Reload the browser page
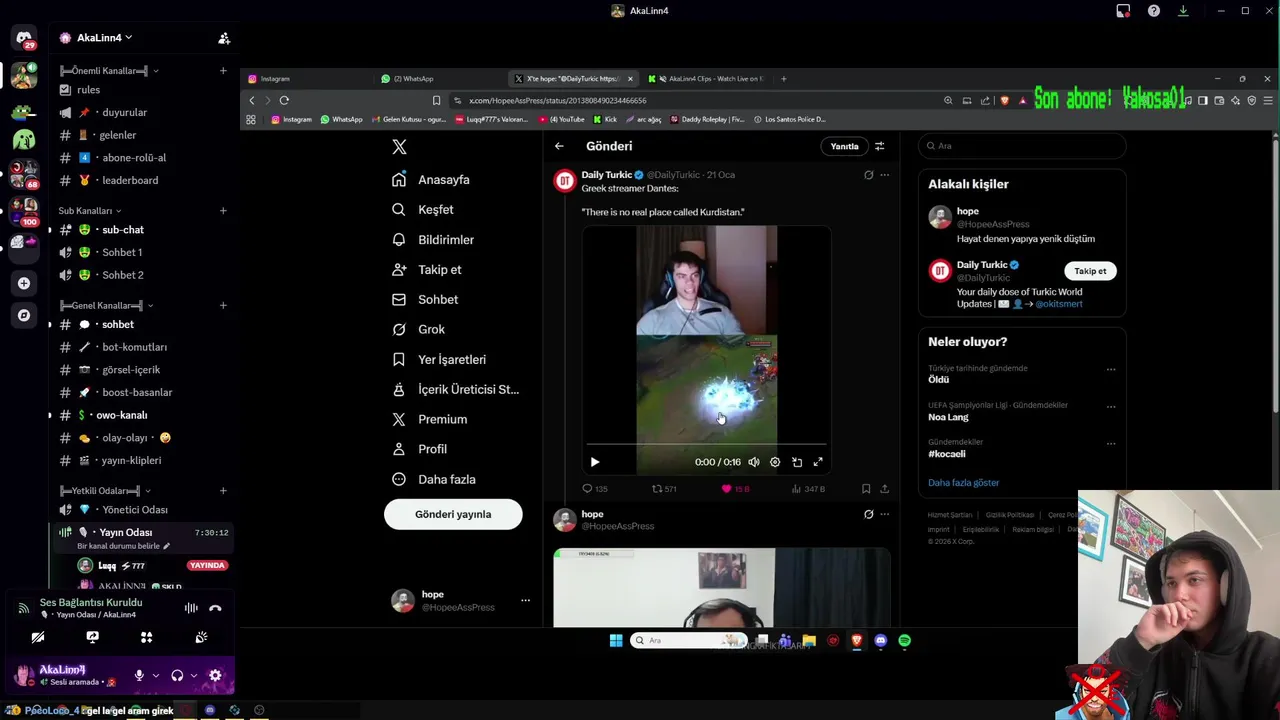 pos(284,100)
